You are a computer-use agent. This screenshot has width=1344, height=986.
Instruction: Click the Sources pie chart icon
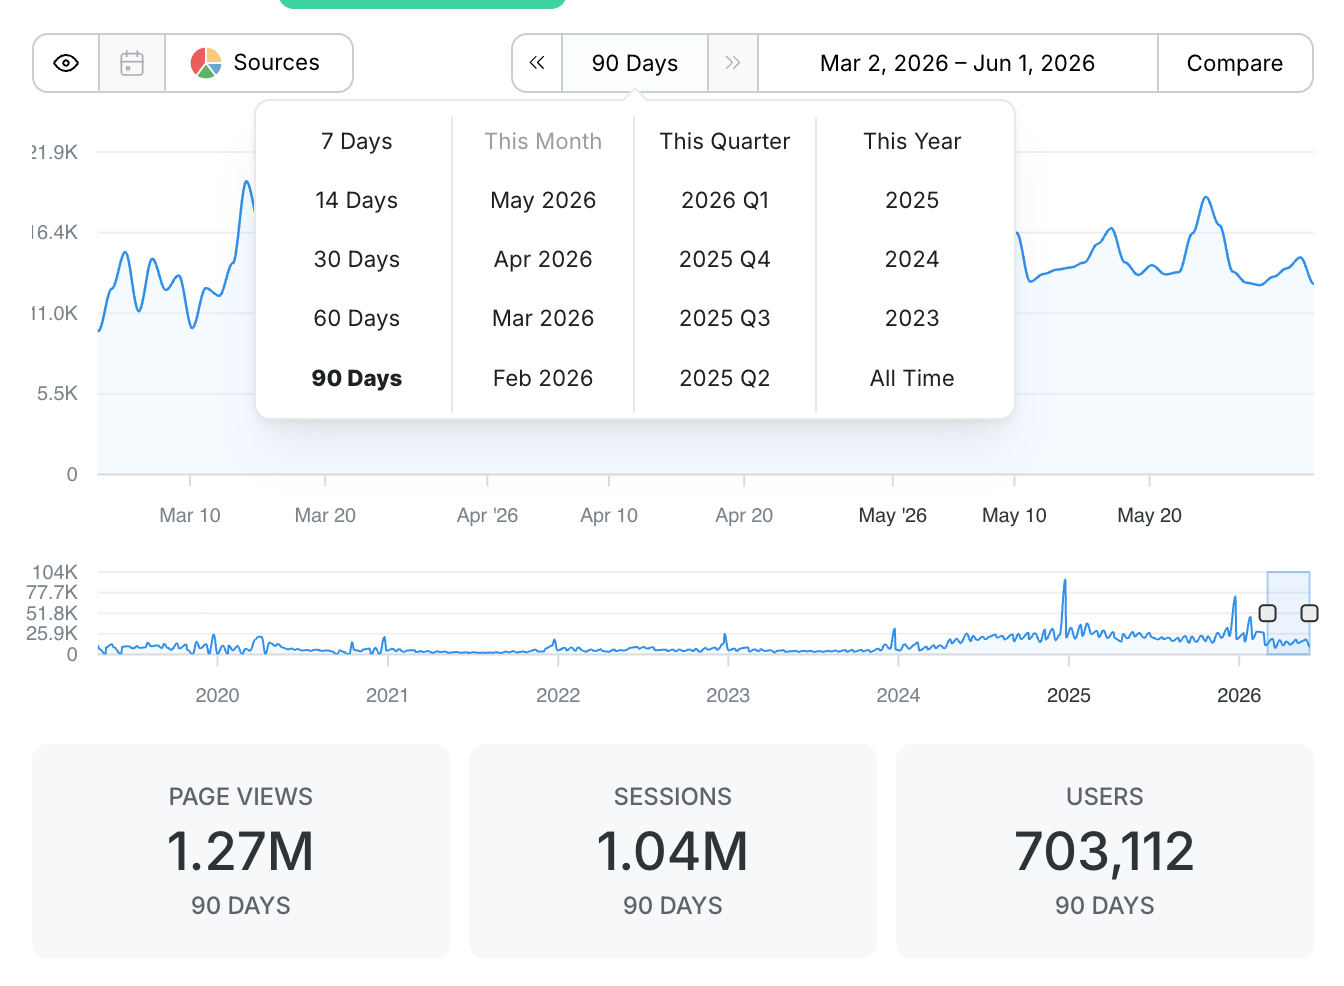point(206,63)
